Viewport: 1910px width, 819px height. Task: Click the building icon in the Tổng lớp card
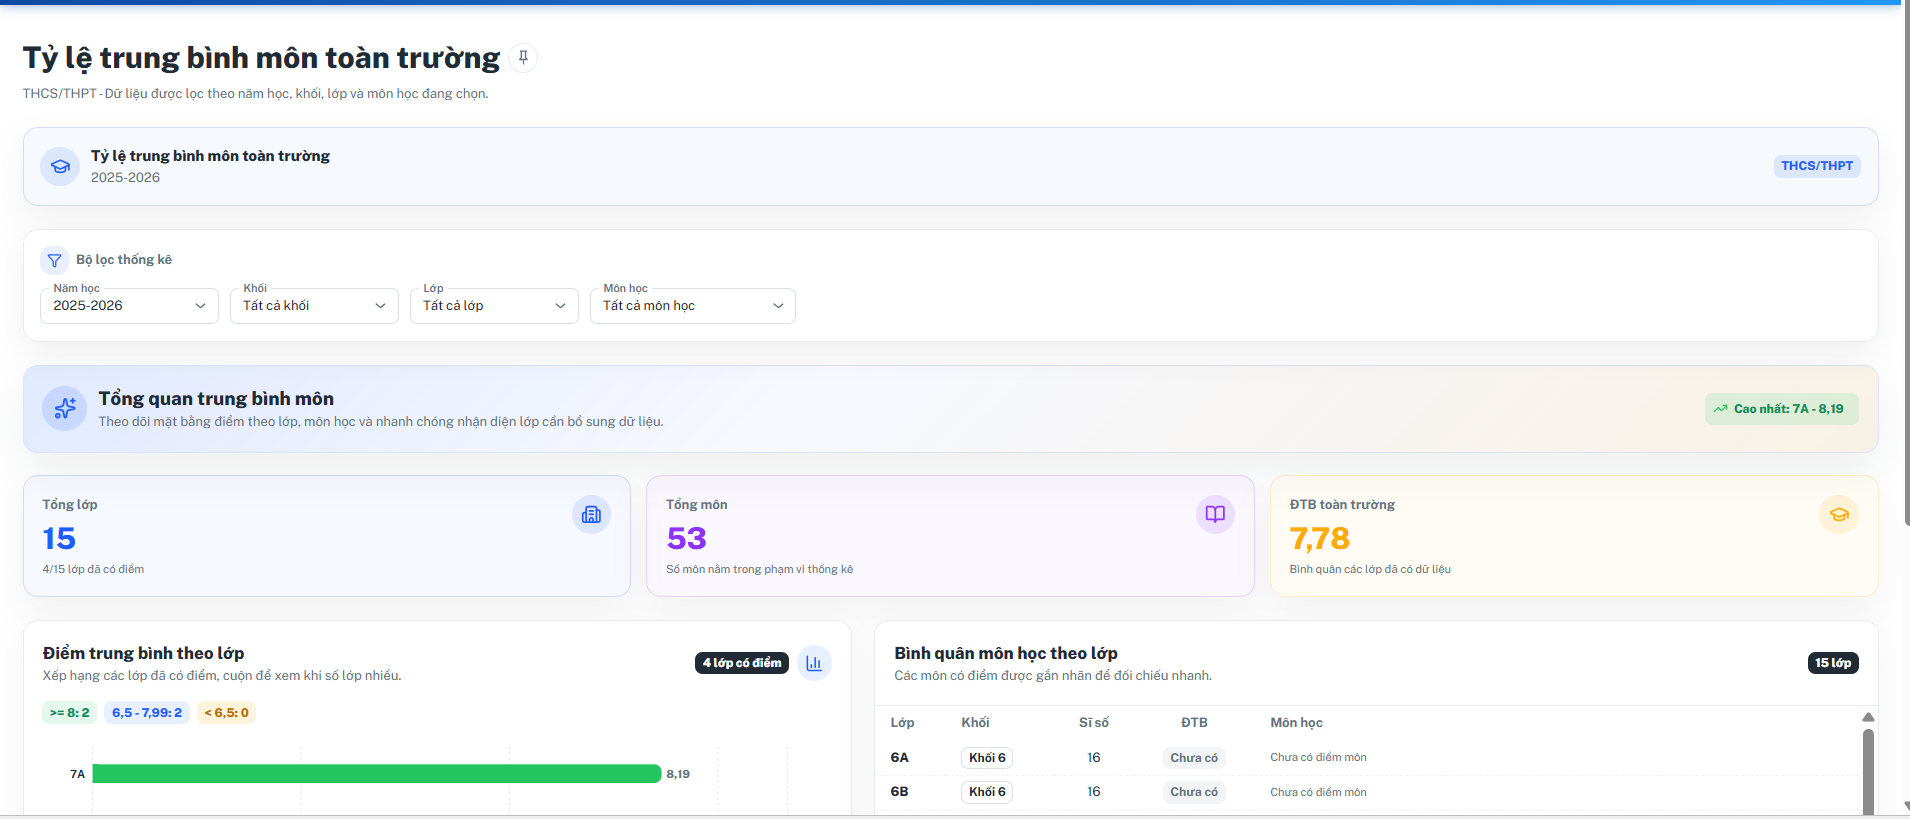(591, 514)
